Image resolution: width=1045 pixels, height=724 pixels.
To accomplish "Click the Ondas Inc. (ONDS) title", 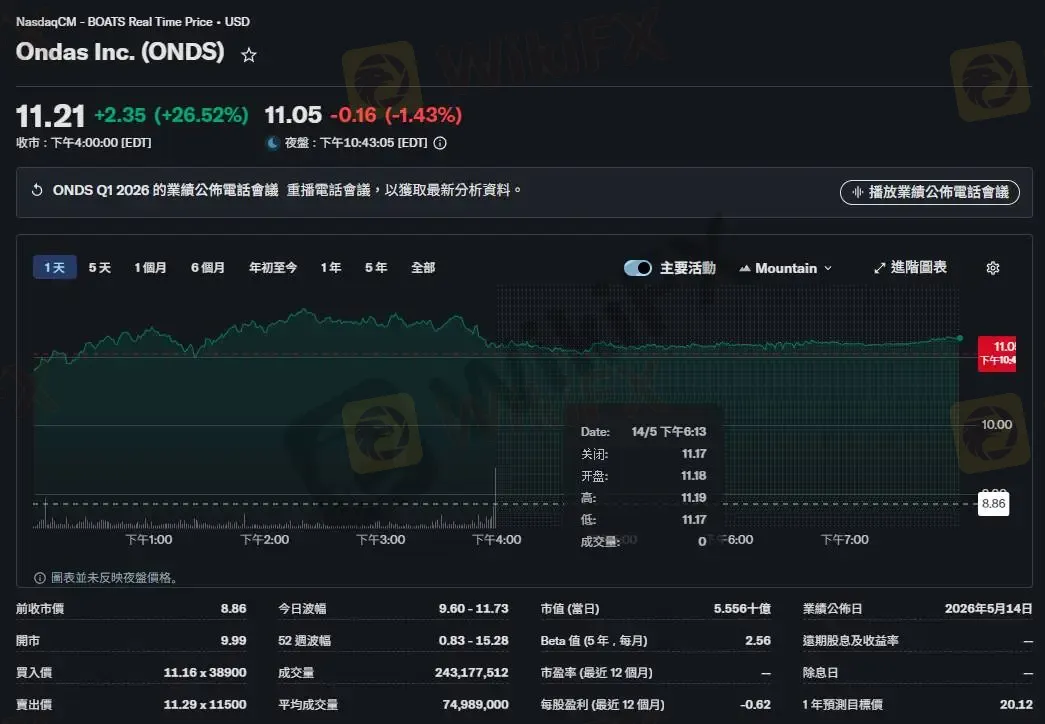I will (x=120, y=52).
